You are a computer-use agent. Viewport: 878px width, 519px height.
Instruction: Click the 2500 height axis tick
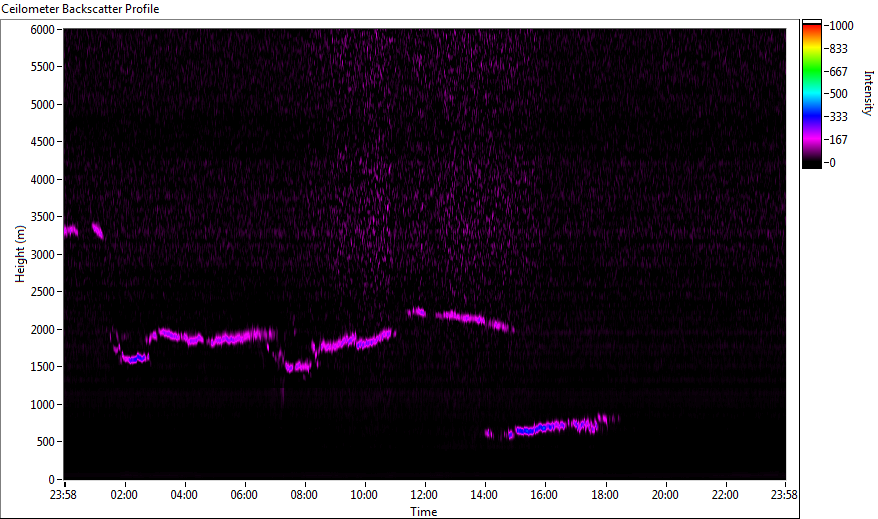coord(43,292)
